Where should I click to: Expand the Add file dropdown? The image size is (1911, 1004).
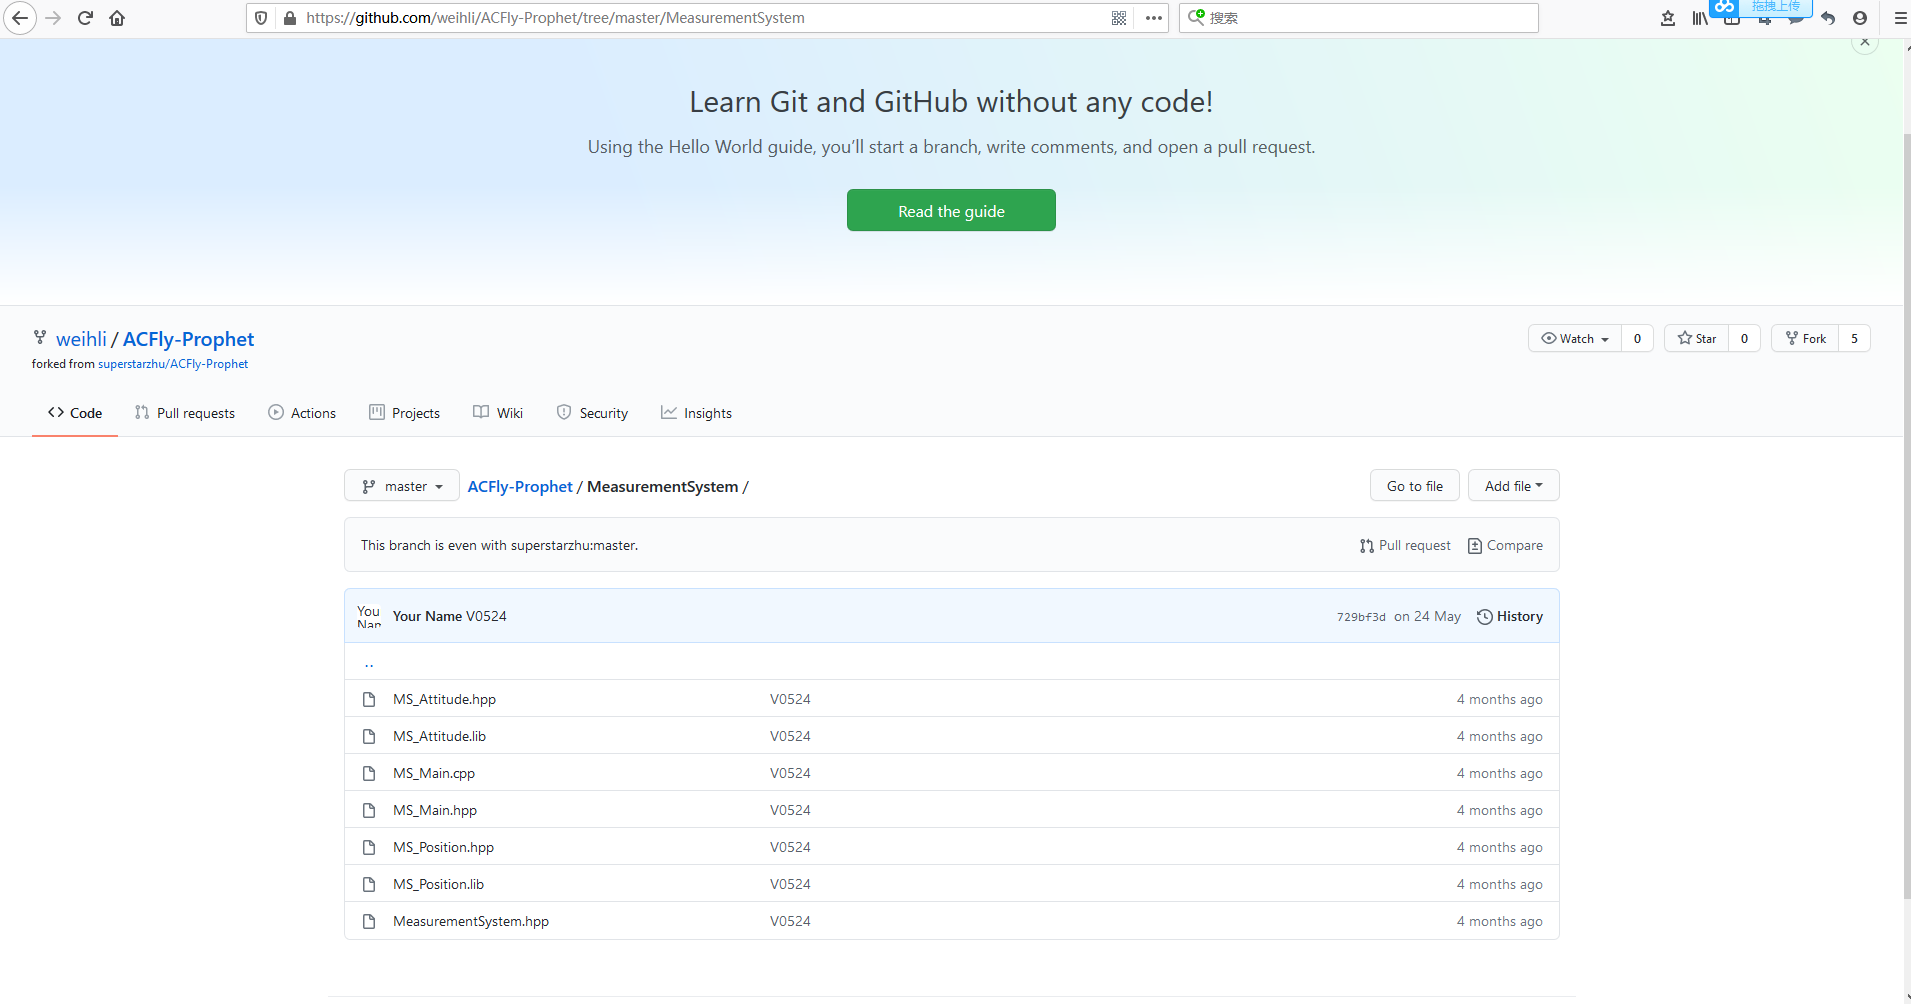click(x=1513, y=486)
